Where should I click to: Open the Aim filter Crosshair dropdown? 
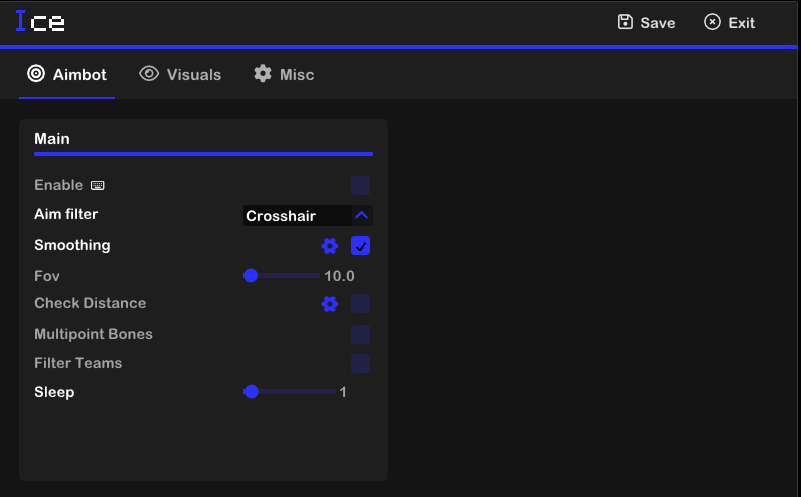click(x=296, y=216)
